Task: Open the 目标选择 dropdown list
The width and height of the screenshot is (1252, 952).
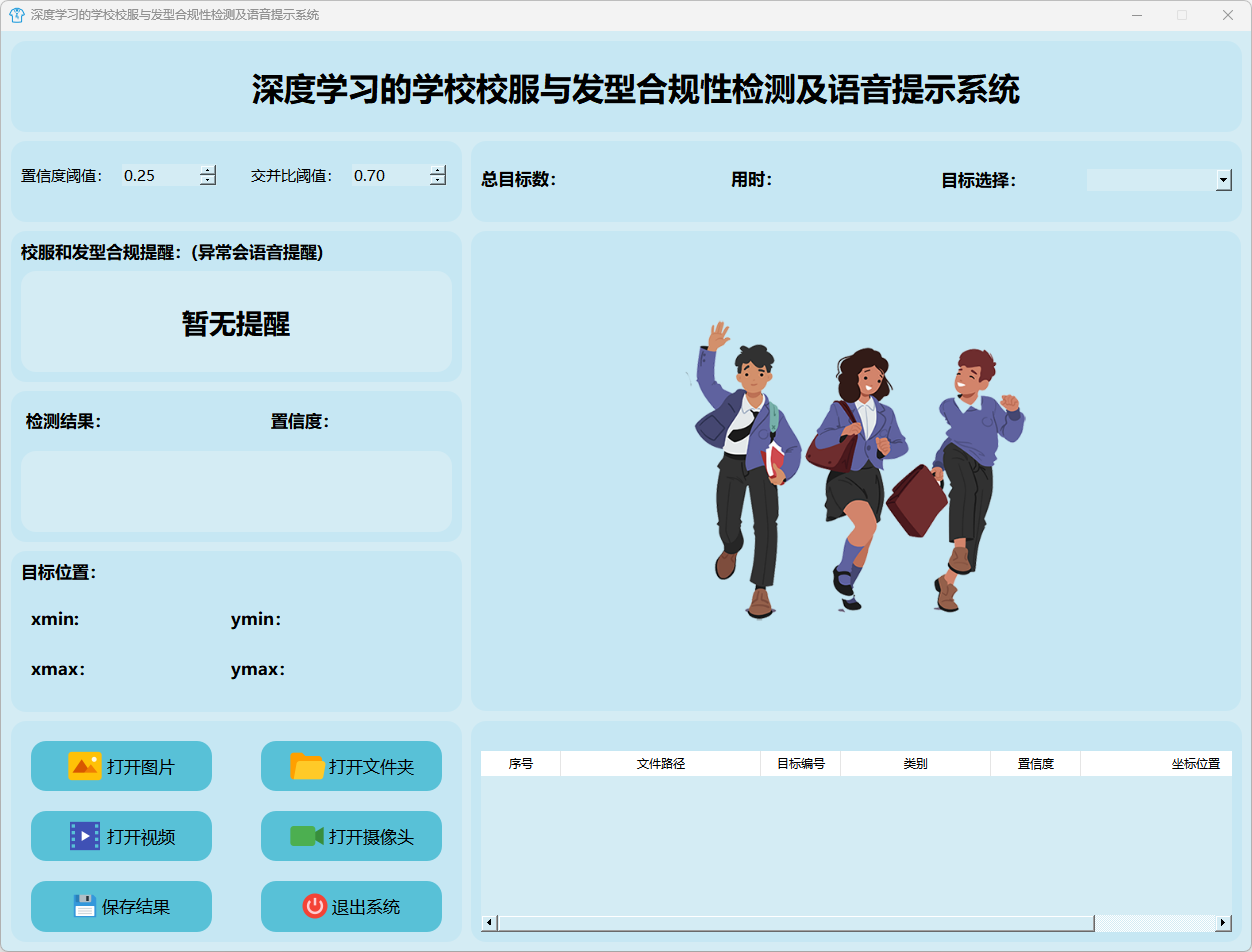Action: (x=1223, y=180)
